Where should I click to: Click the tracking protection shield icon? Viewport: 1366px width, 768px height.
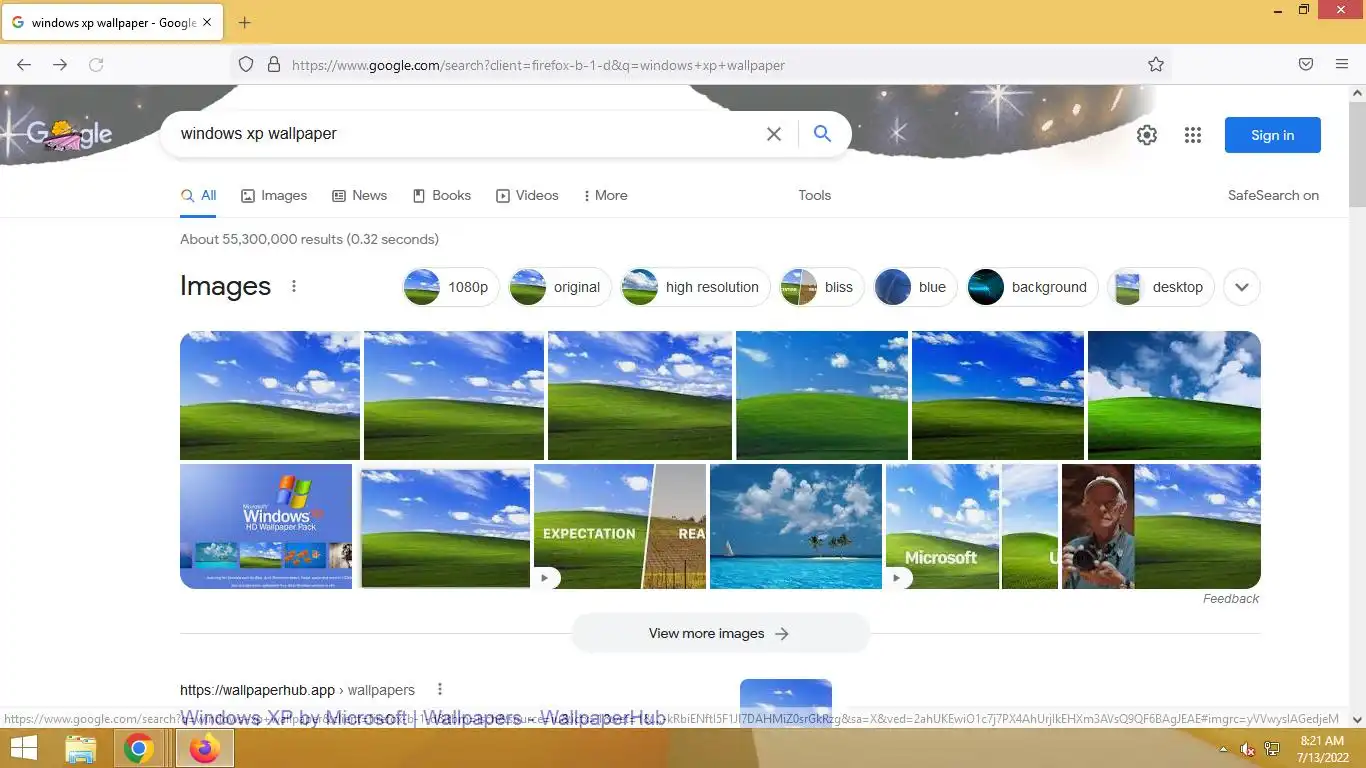point(246,65)
